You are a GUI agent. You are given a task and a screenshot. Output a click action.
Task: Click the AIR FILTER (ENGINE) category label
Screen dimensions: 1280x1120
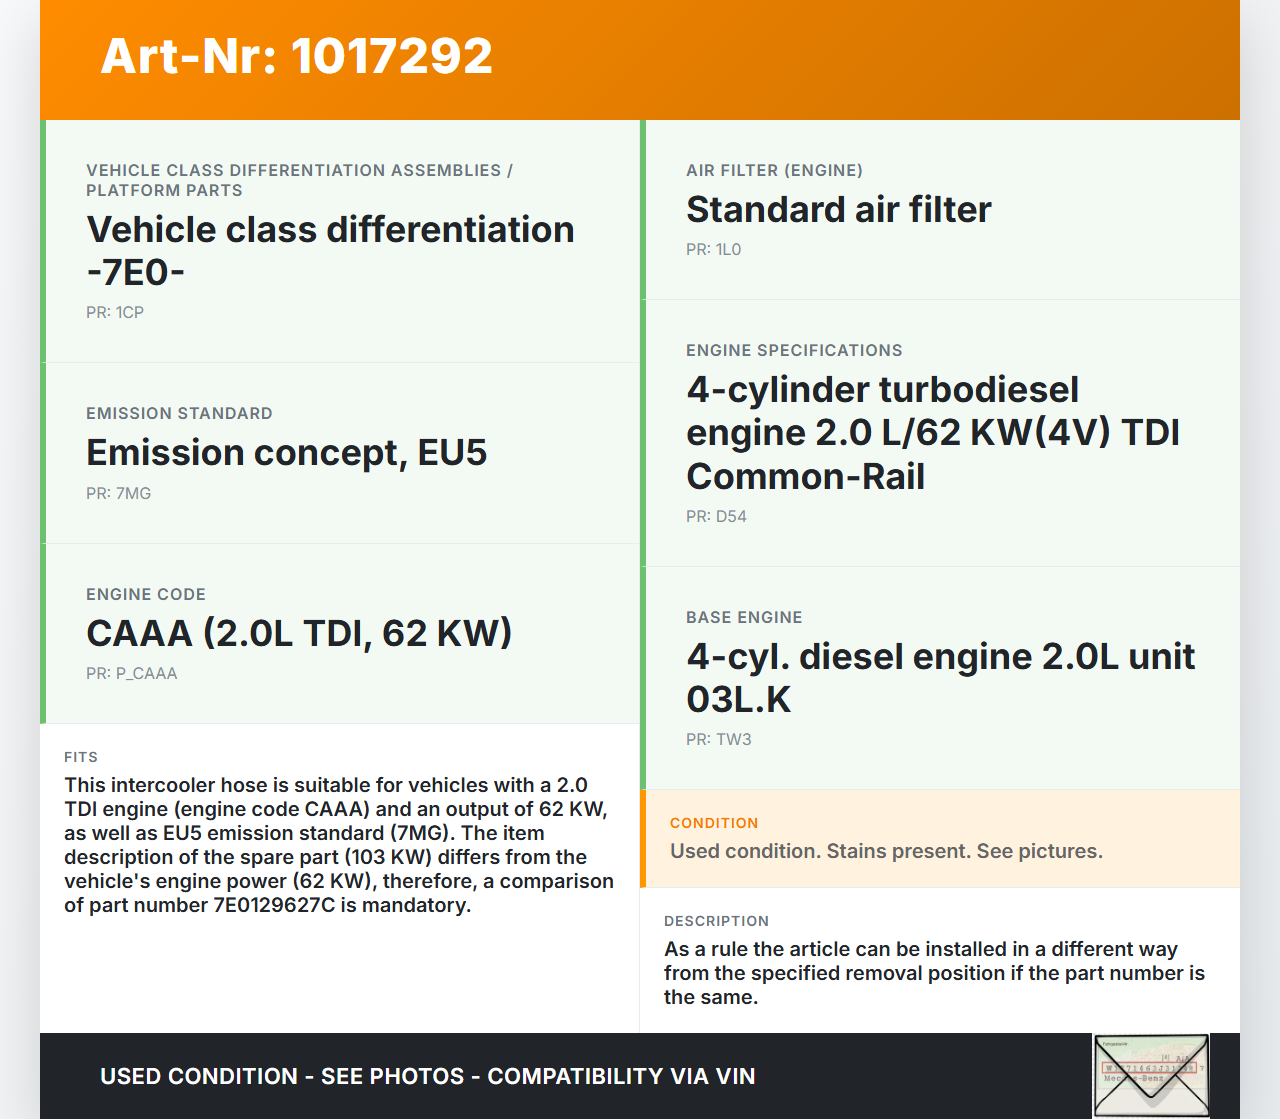coord(774,170)
